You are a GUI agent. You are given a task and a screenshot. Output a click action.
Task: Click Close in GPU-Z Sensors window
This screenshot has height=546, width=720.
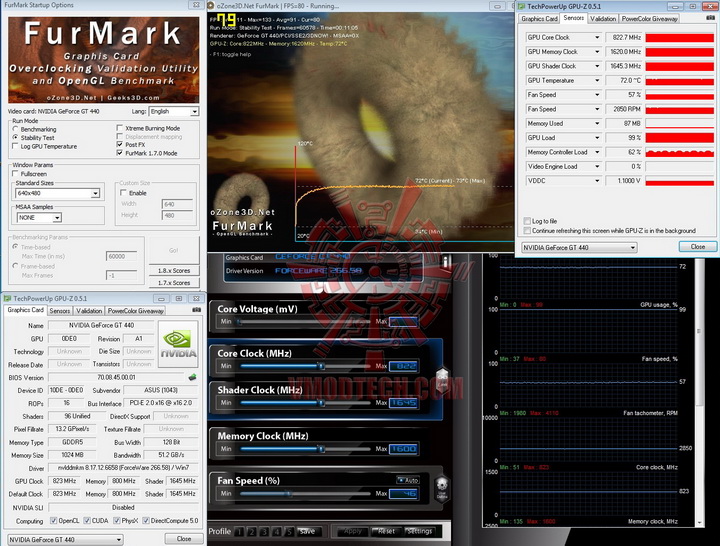tap(698, 247)
